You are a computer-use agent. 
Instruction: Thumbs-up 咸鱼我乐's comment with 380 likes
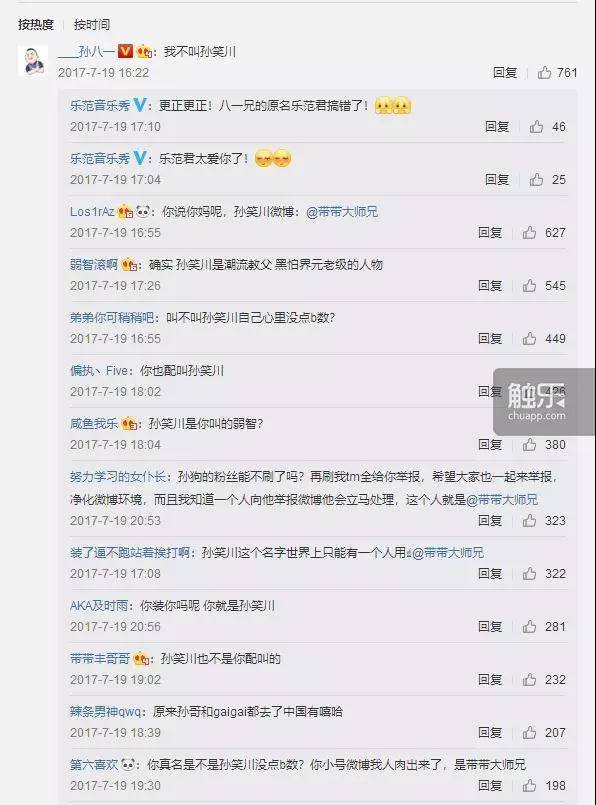coord(529,445)
